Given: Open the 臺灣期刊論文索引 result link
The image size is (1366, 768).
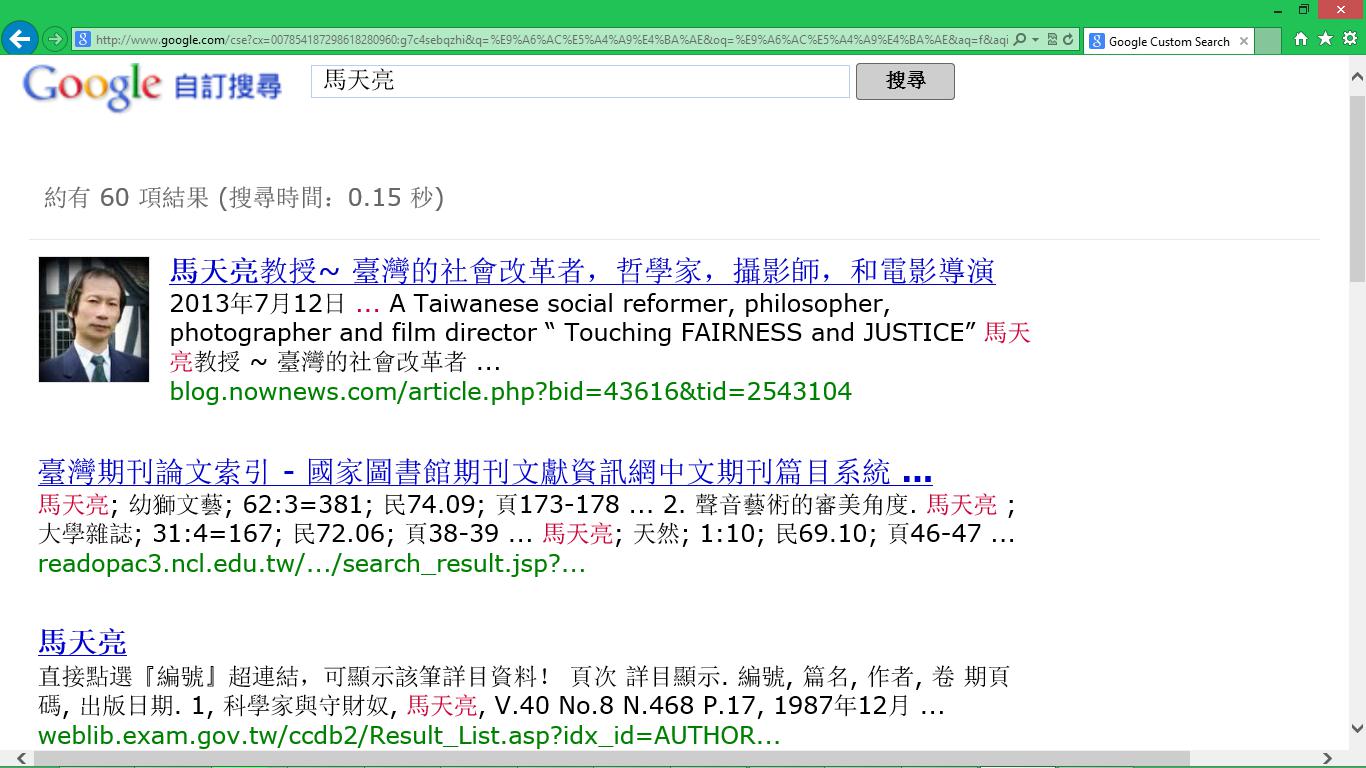Looking at the screenshot, I should (485, 472).
